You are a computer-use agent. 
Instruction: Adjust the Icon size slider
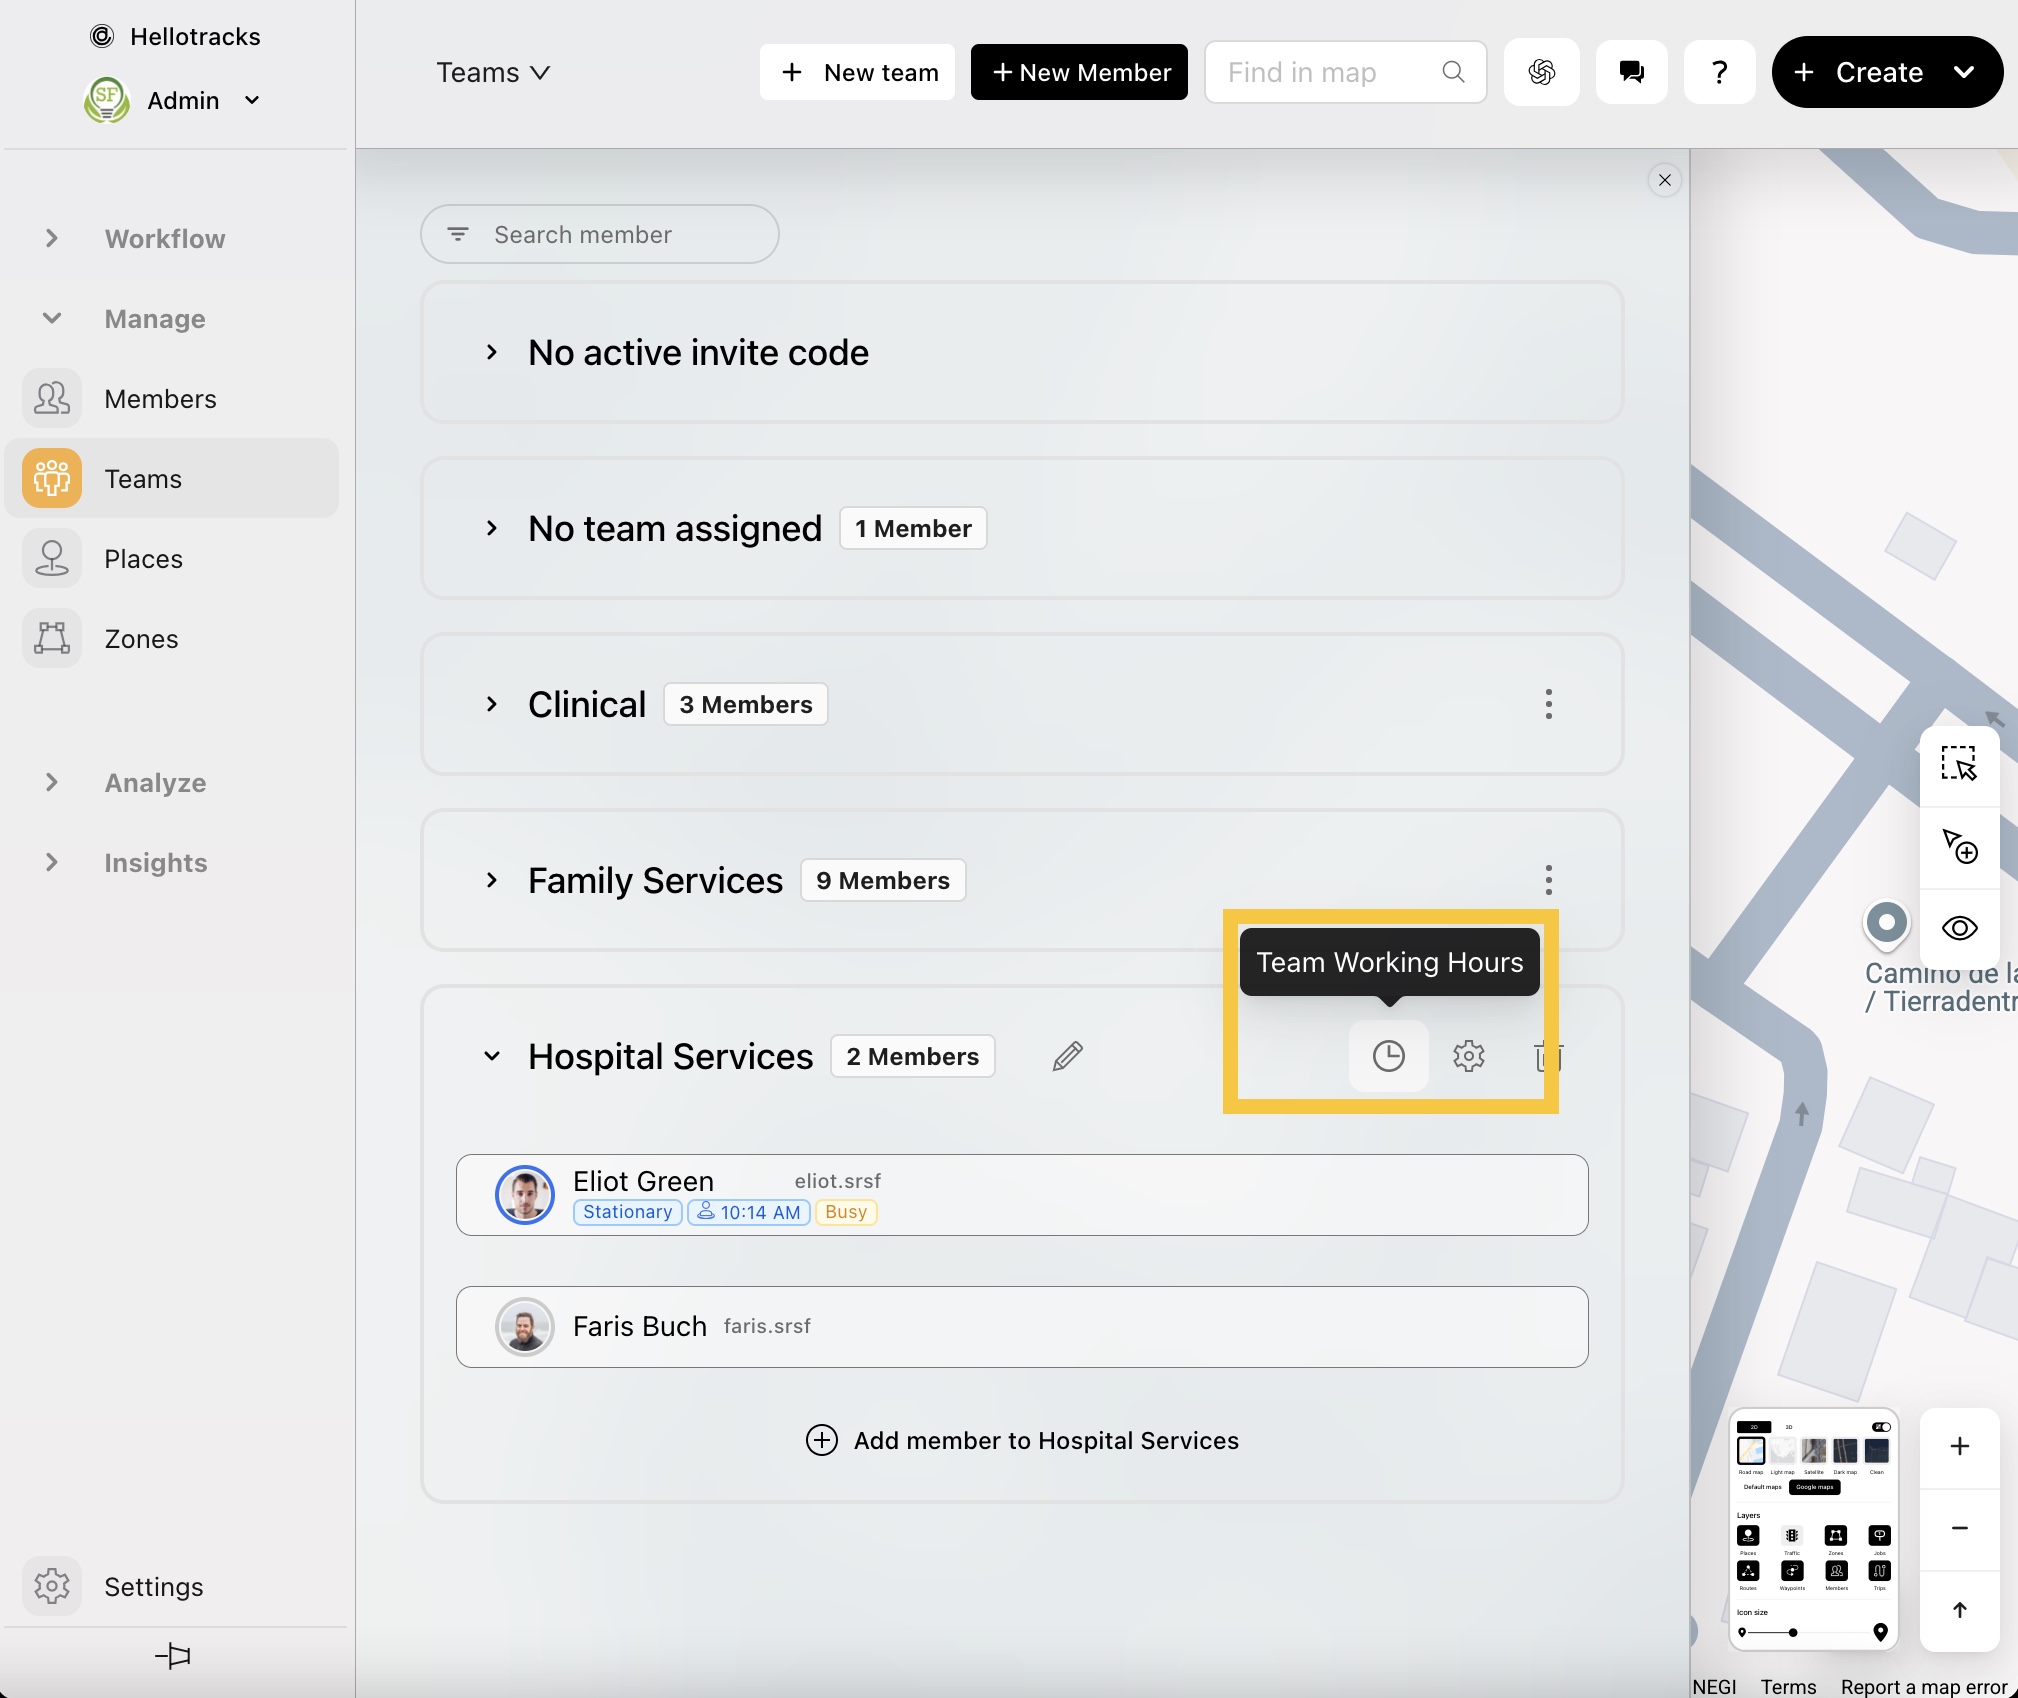(x=1793, y=1633)
